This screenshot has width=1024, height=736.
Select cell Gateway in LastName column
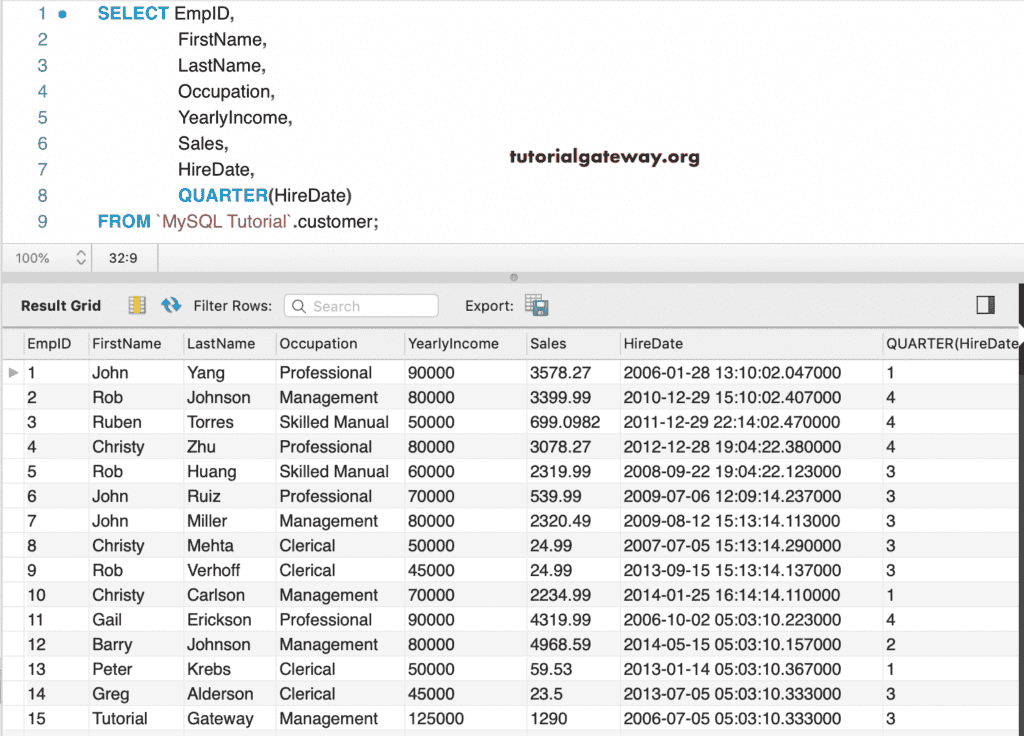(x=230, y=719)
